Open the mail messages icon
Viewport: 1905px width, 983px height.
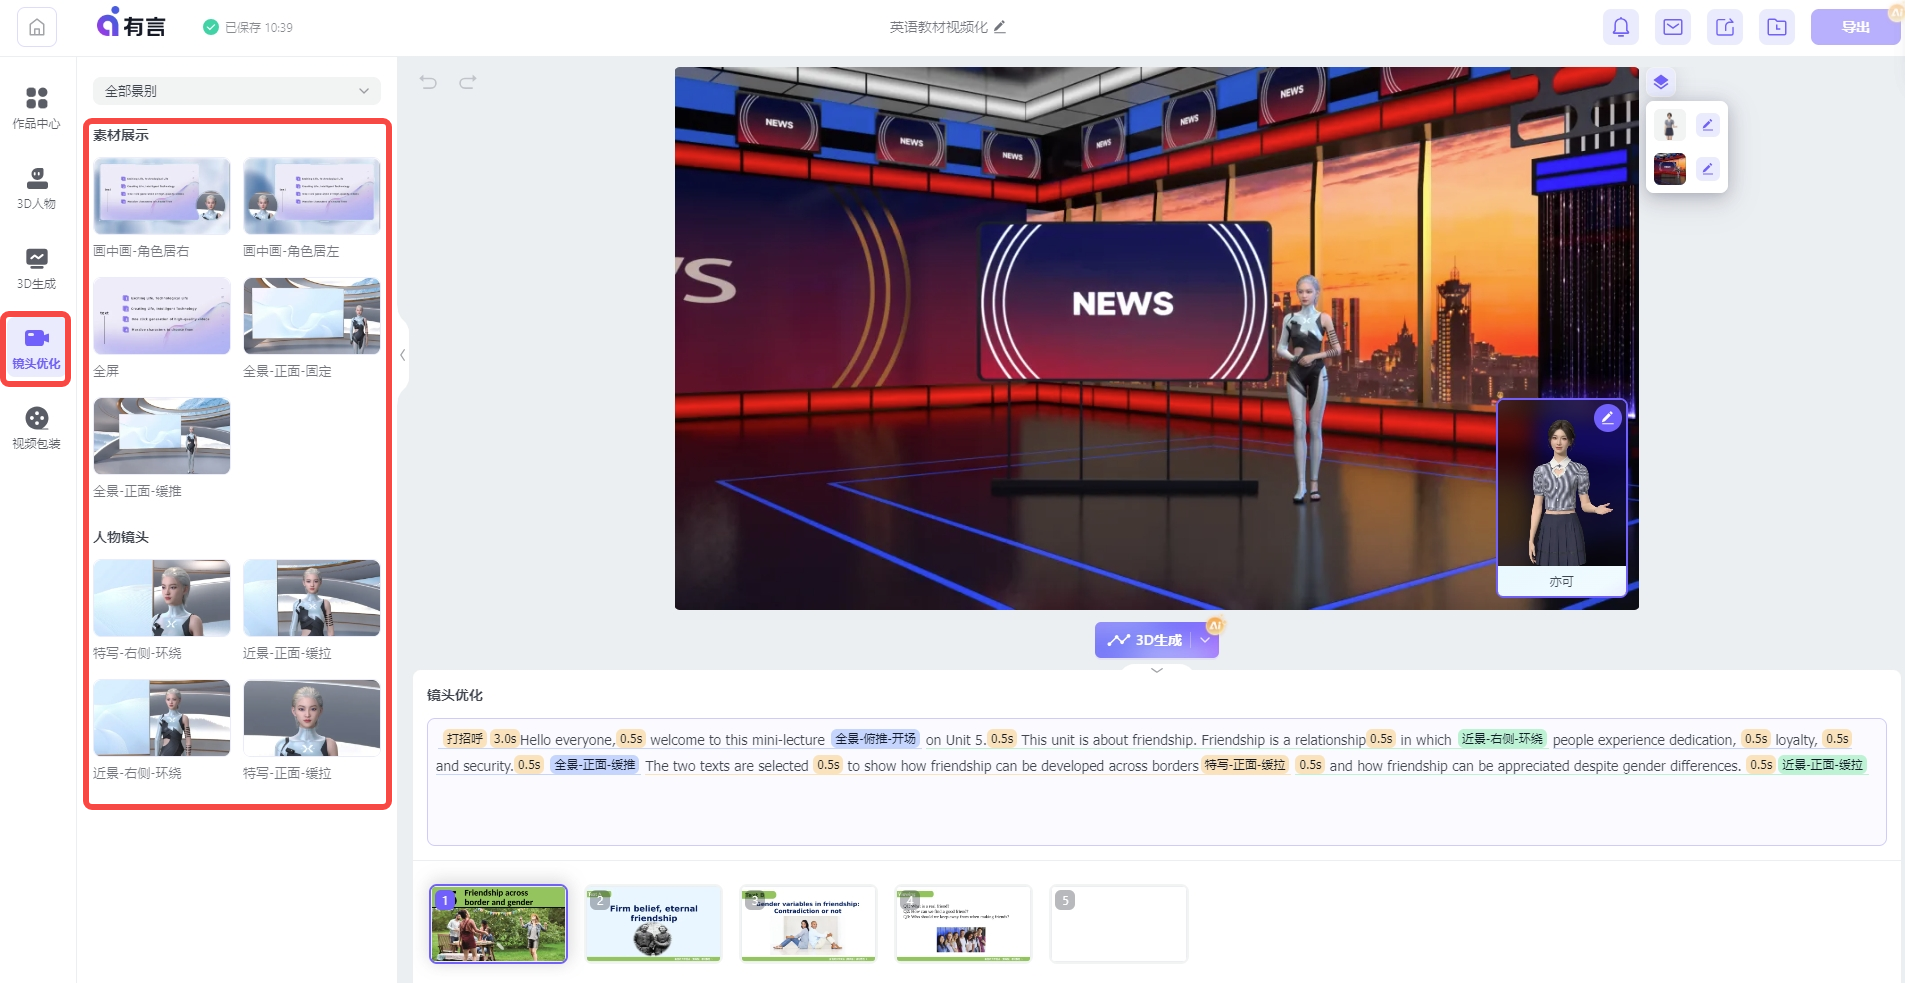point(1673,27)
